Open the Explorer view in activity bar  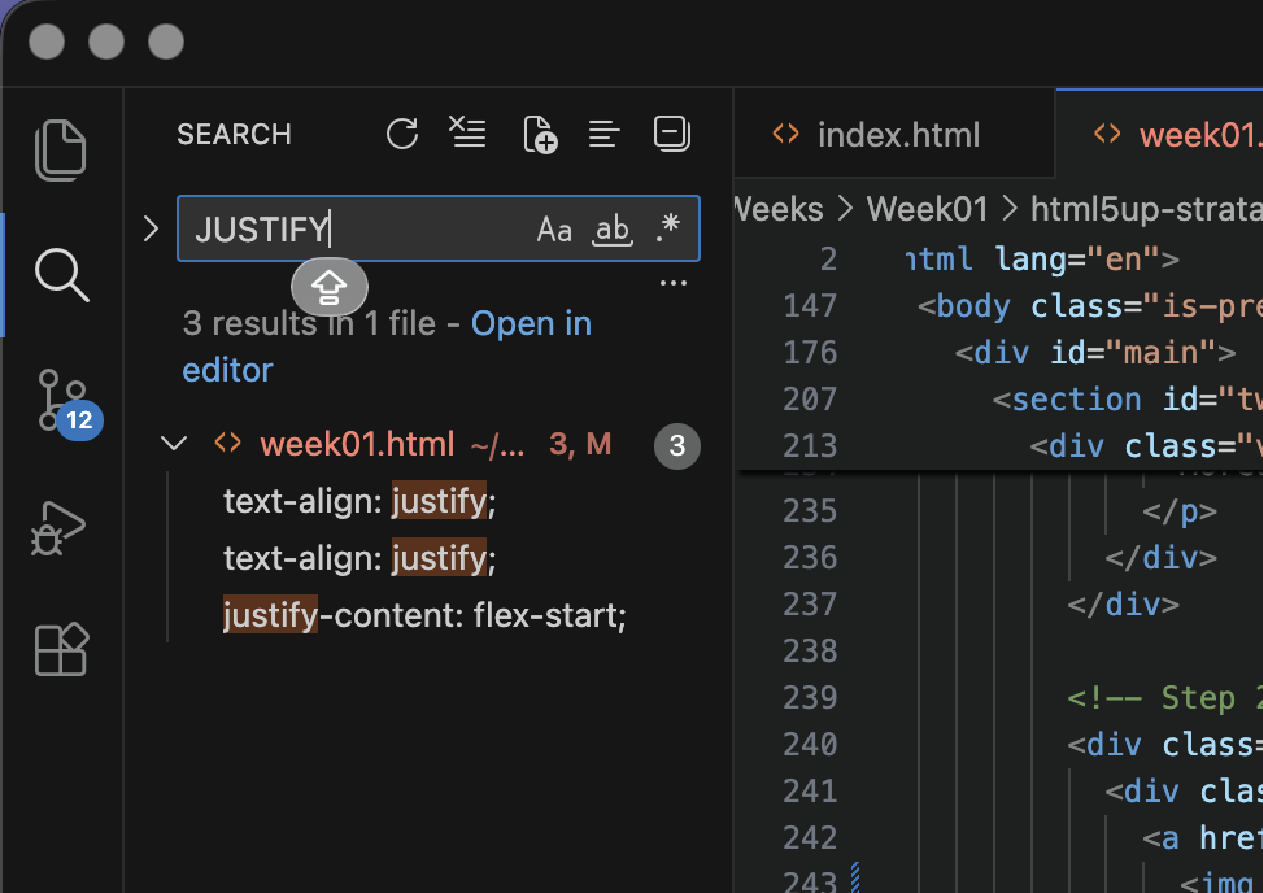point(61,150)
